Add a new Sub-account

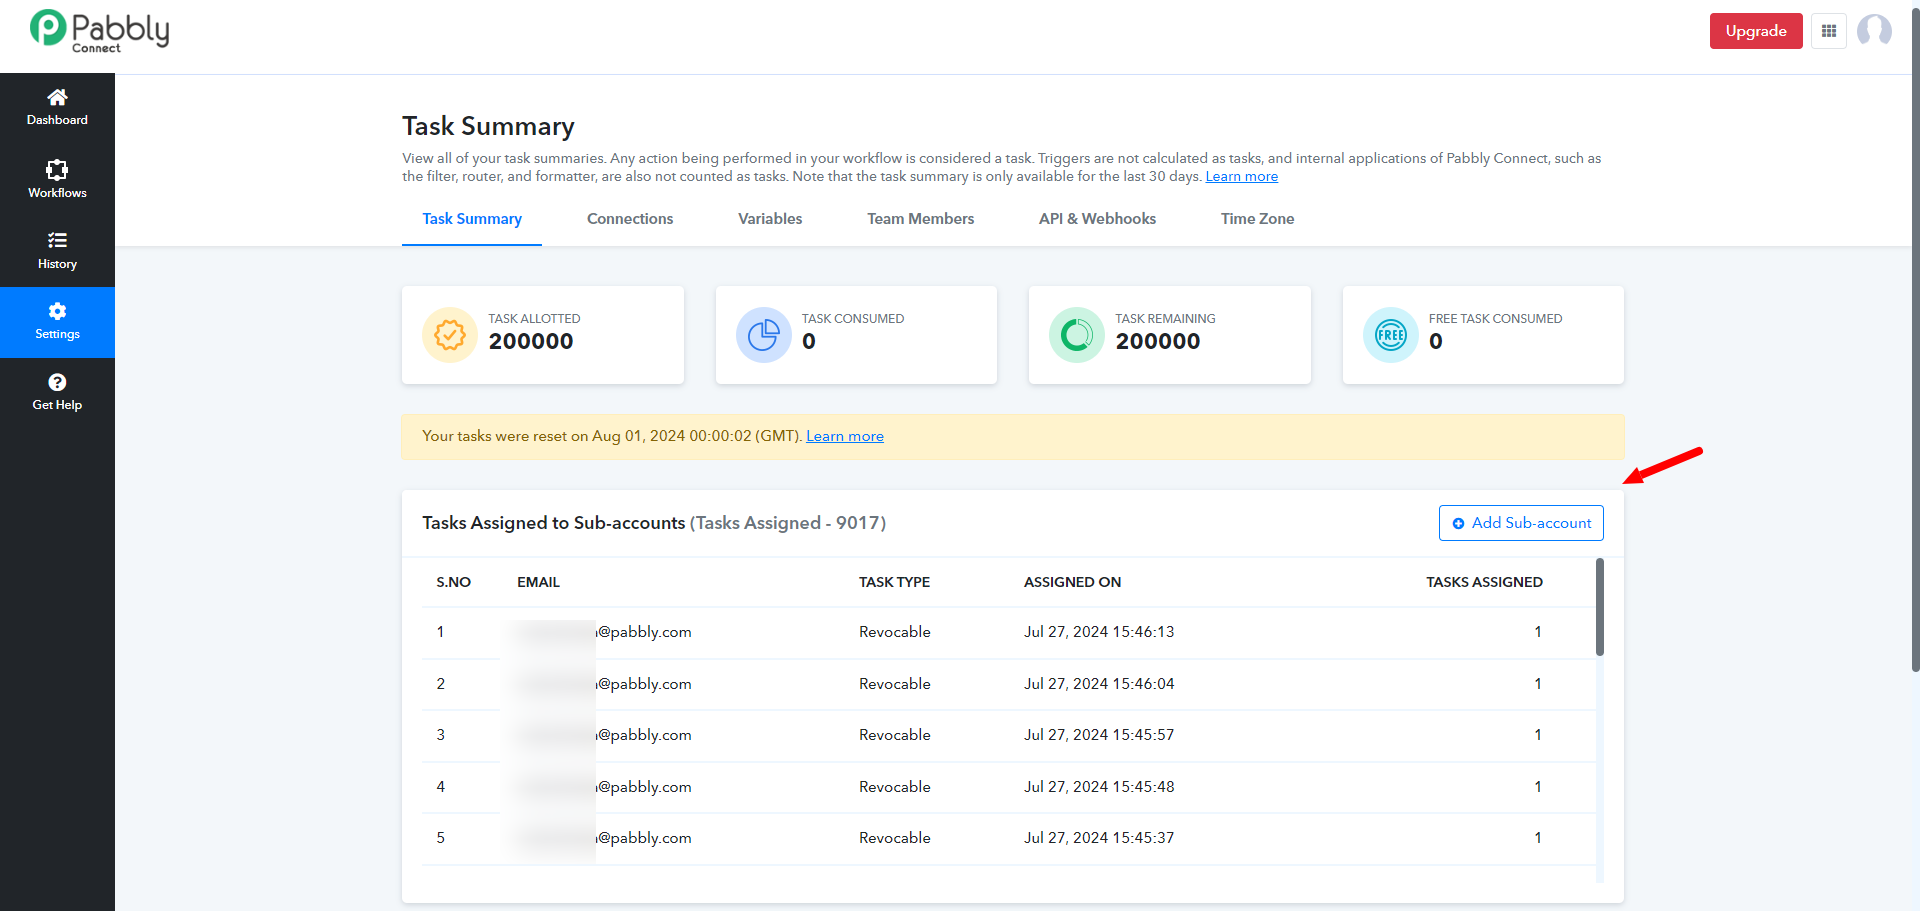point(1521,523)
